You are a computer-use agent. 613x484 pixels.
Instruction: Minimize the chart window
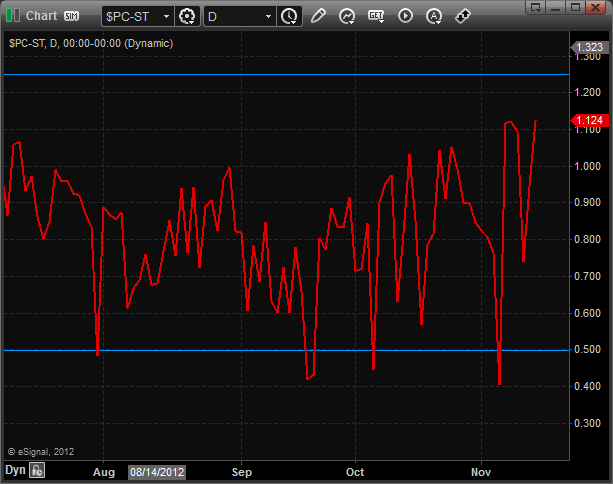pos(556,7)
